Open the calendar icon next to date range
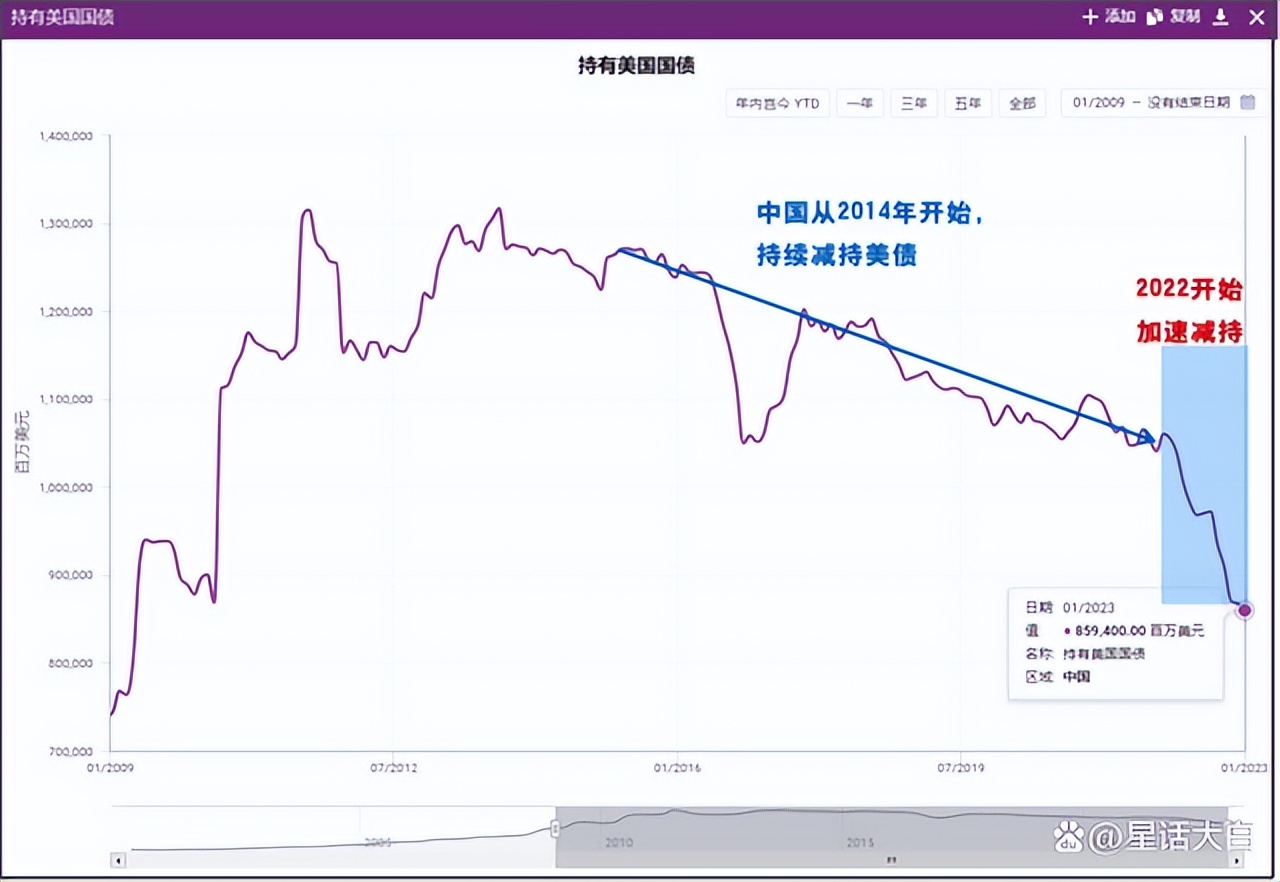Screen dimensions: 1280x882 click(1247, 102)
